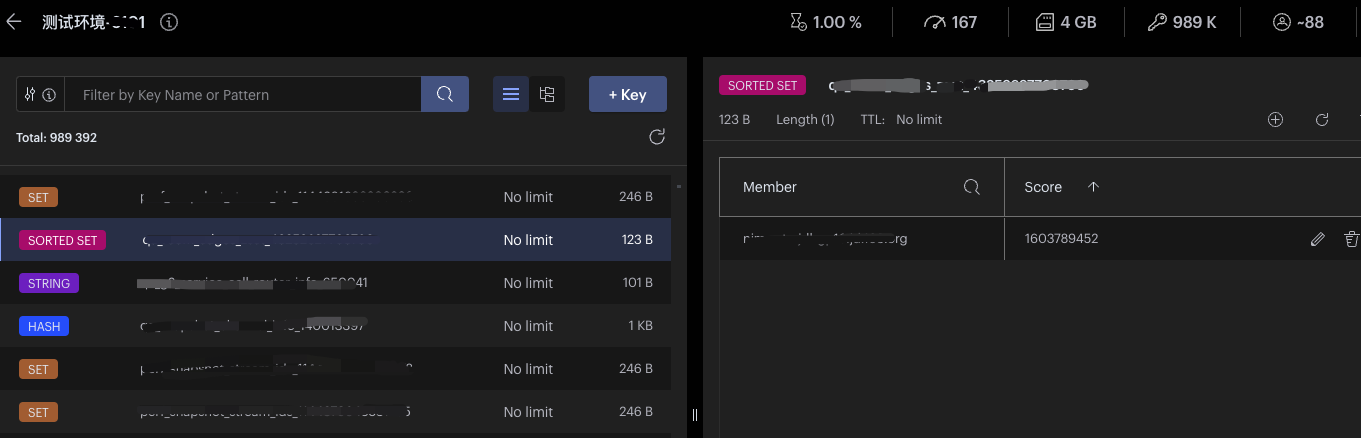
Task: Delete the sorted set member row
Action: [x=1351, y=239]
